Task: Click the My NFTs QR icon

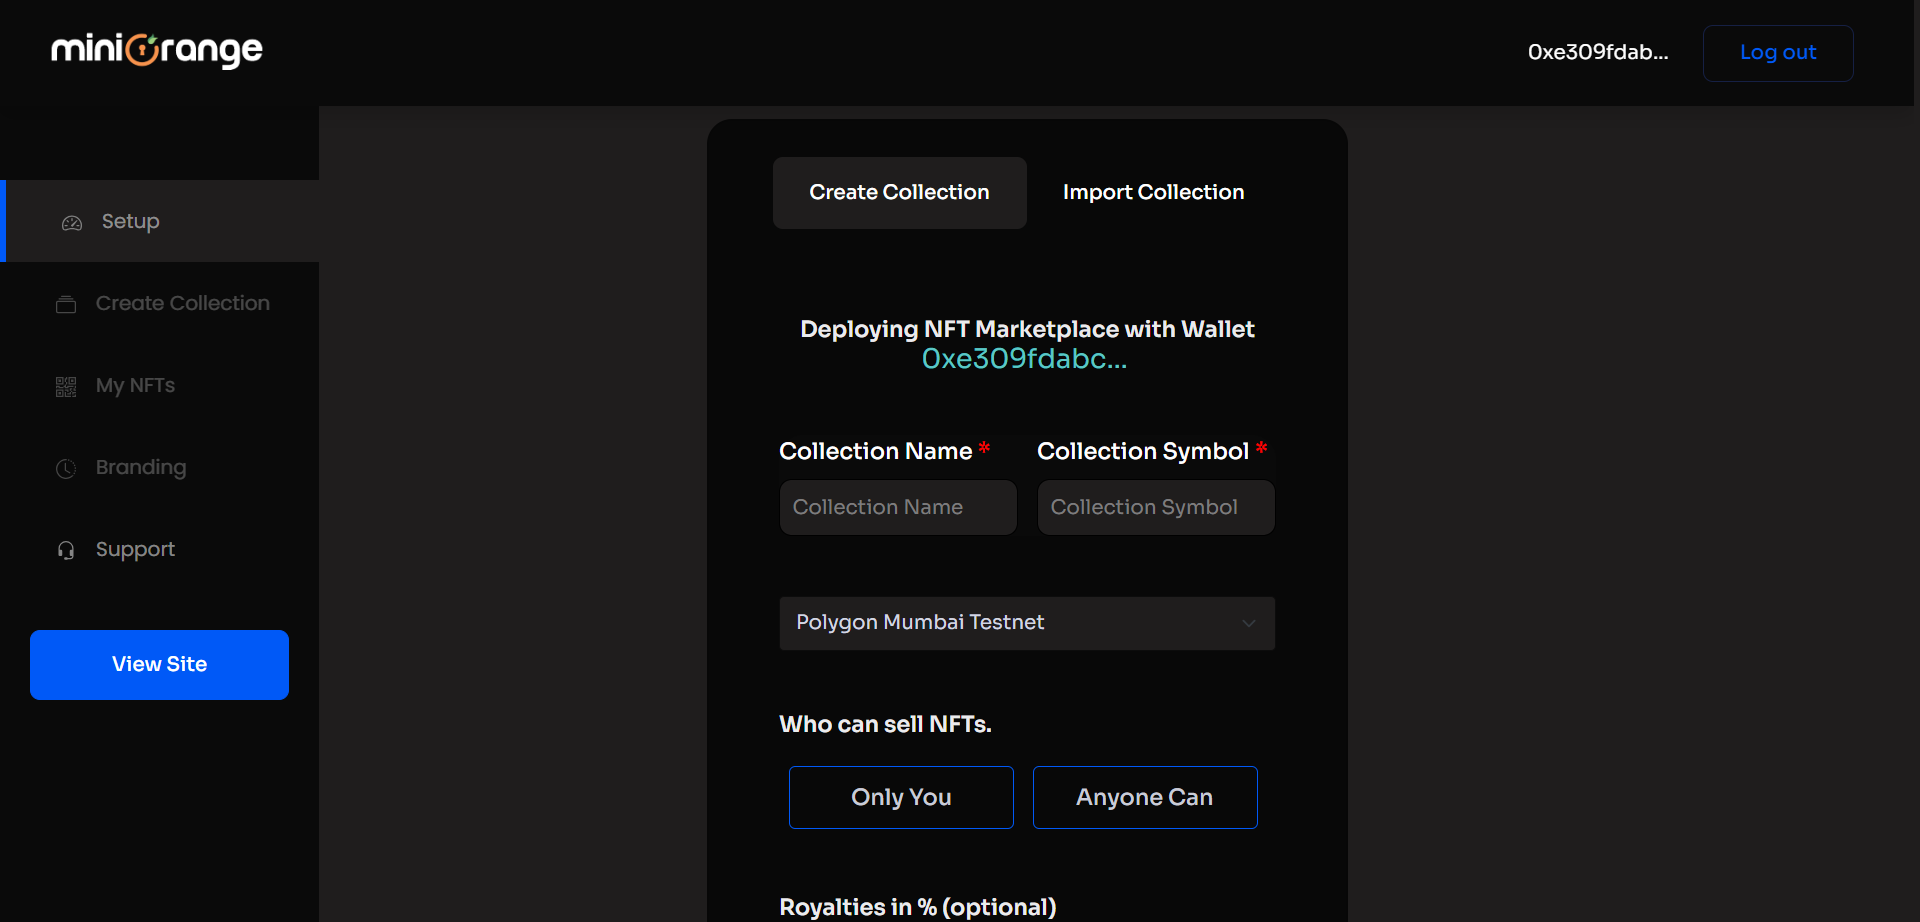Action: 66,387
